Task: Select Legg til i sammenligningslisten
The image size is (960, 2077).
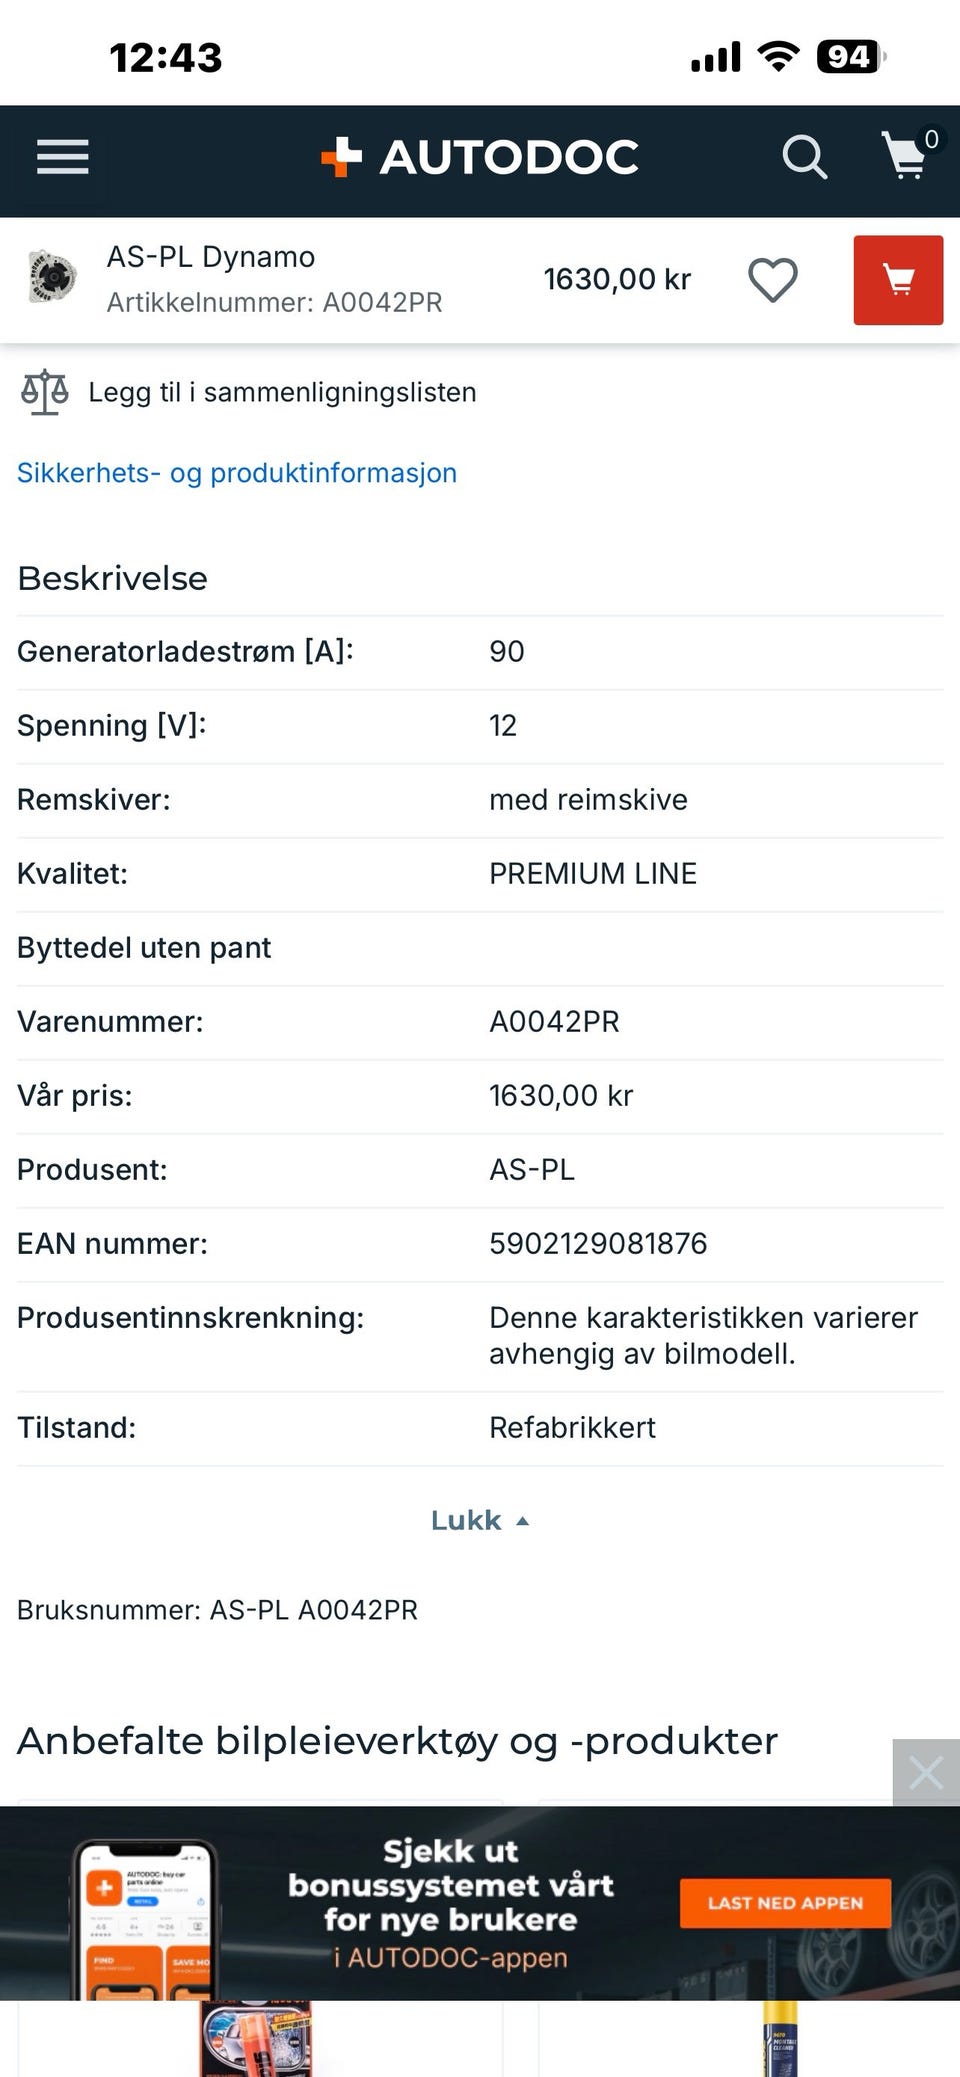Action: pos(282,392)
